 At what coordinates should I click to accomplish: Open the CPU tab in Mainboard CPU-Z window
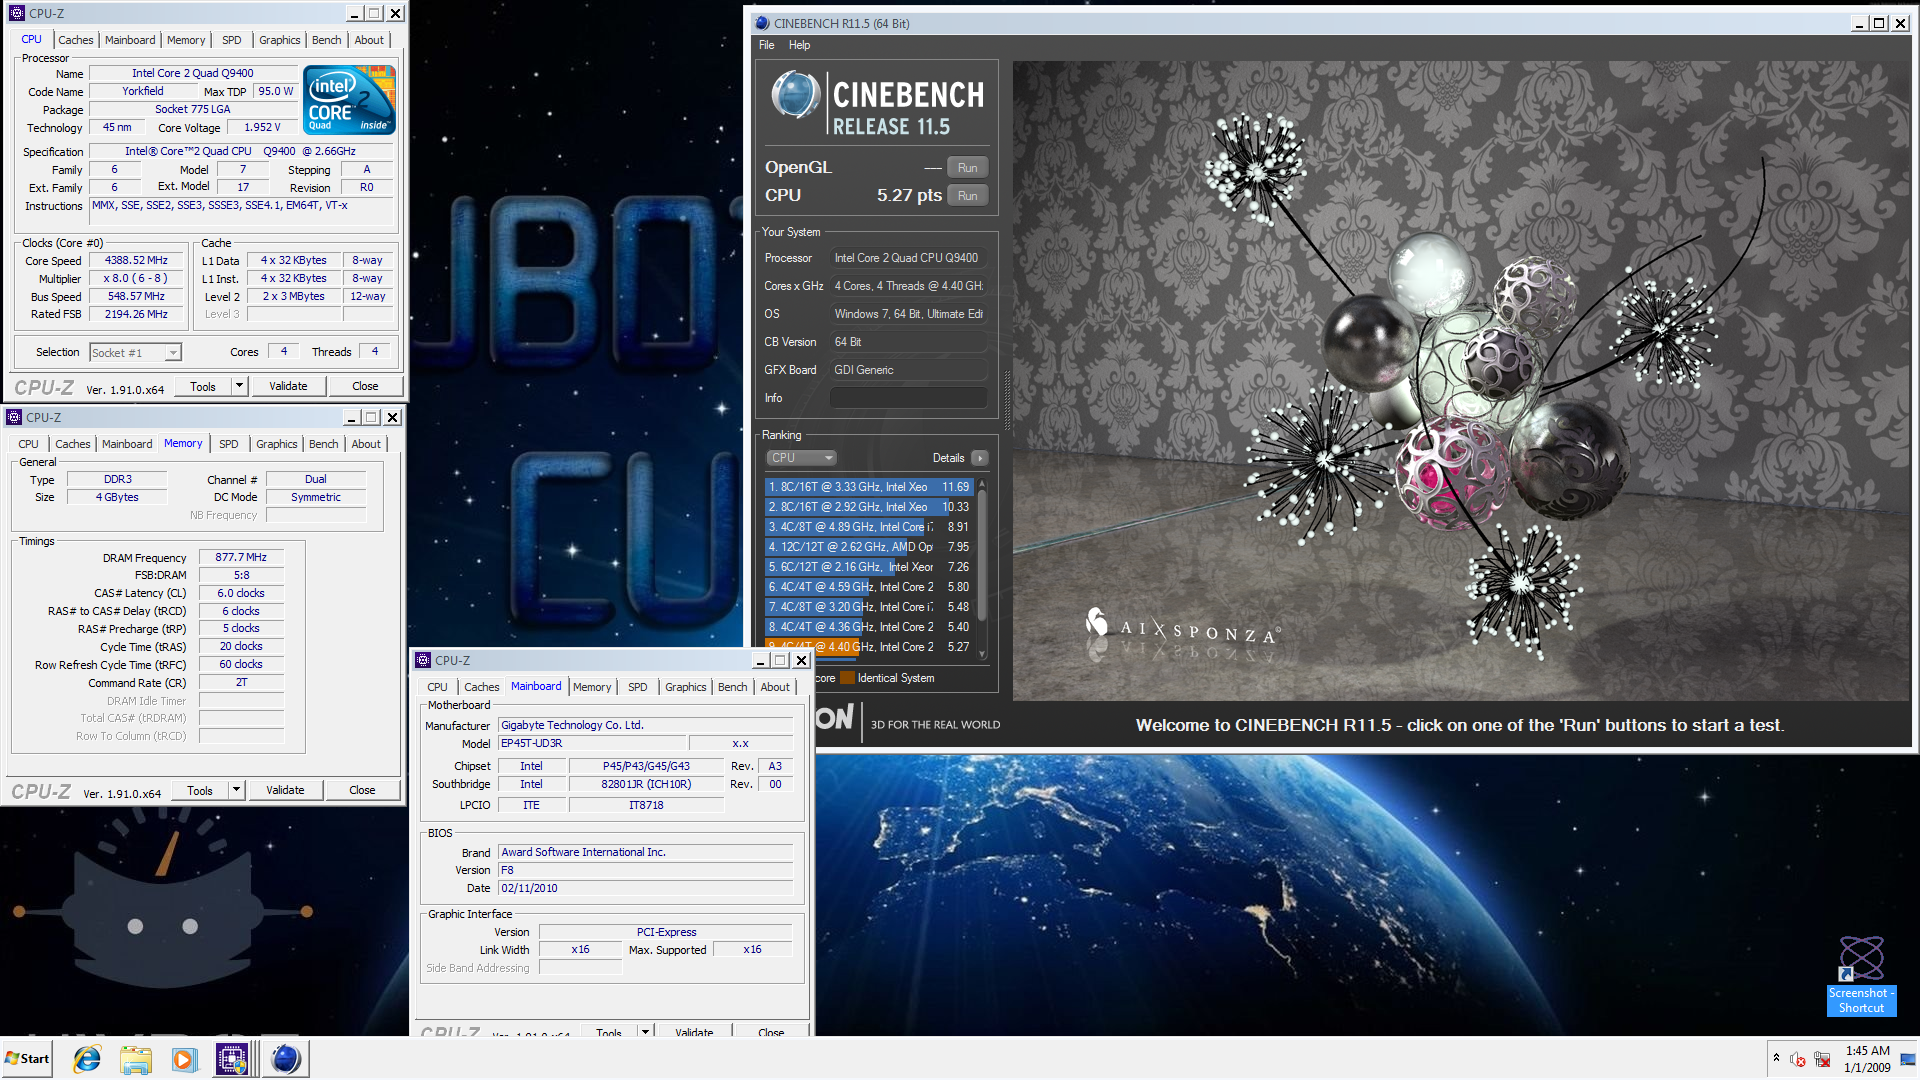tap(437, 687)
